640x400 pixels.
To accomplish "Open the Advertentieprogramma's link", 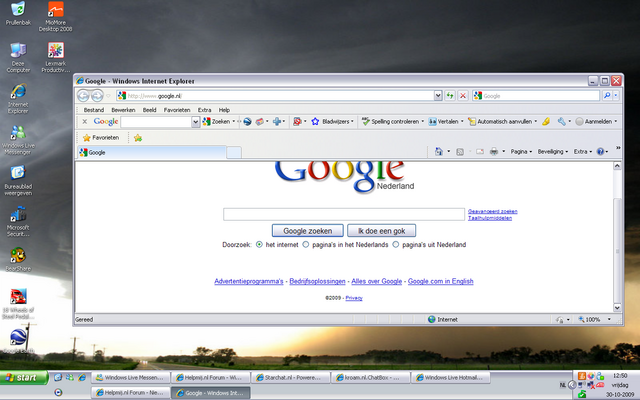I will pyautogui.click(x=249, y=281).
